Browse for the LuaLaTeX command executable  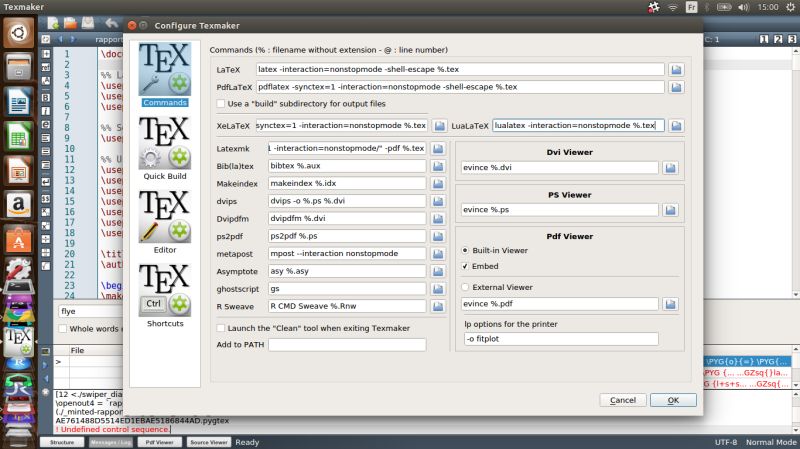click(x=676, y=126)
